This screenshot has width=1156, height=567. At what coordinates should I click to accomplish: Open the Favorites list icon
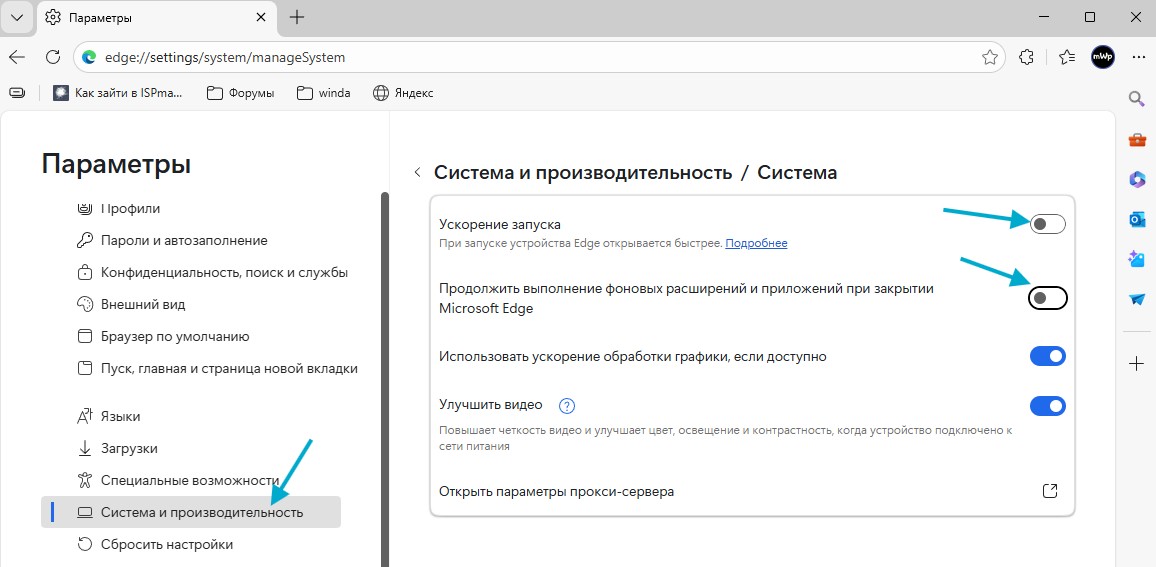click(1065, 57)
